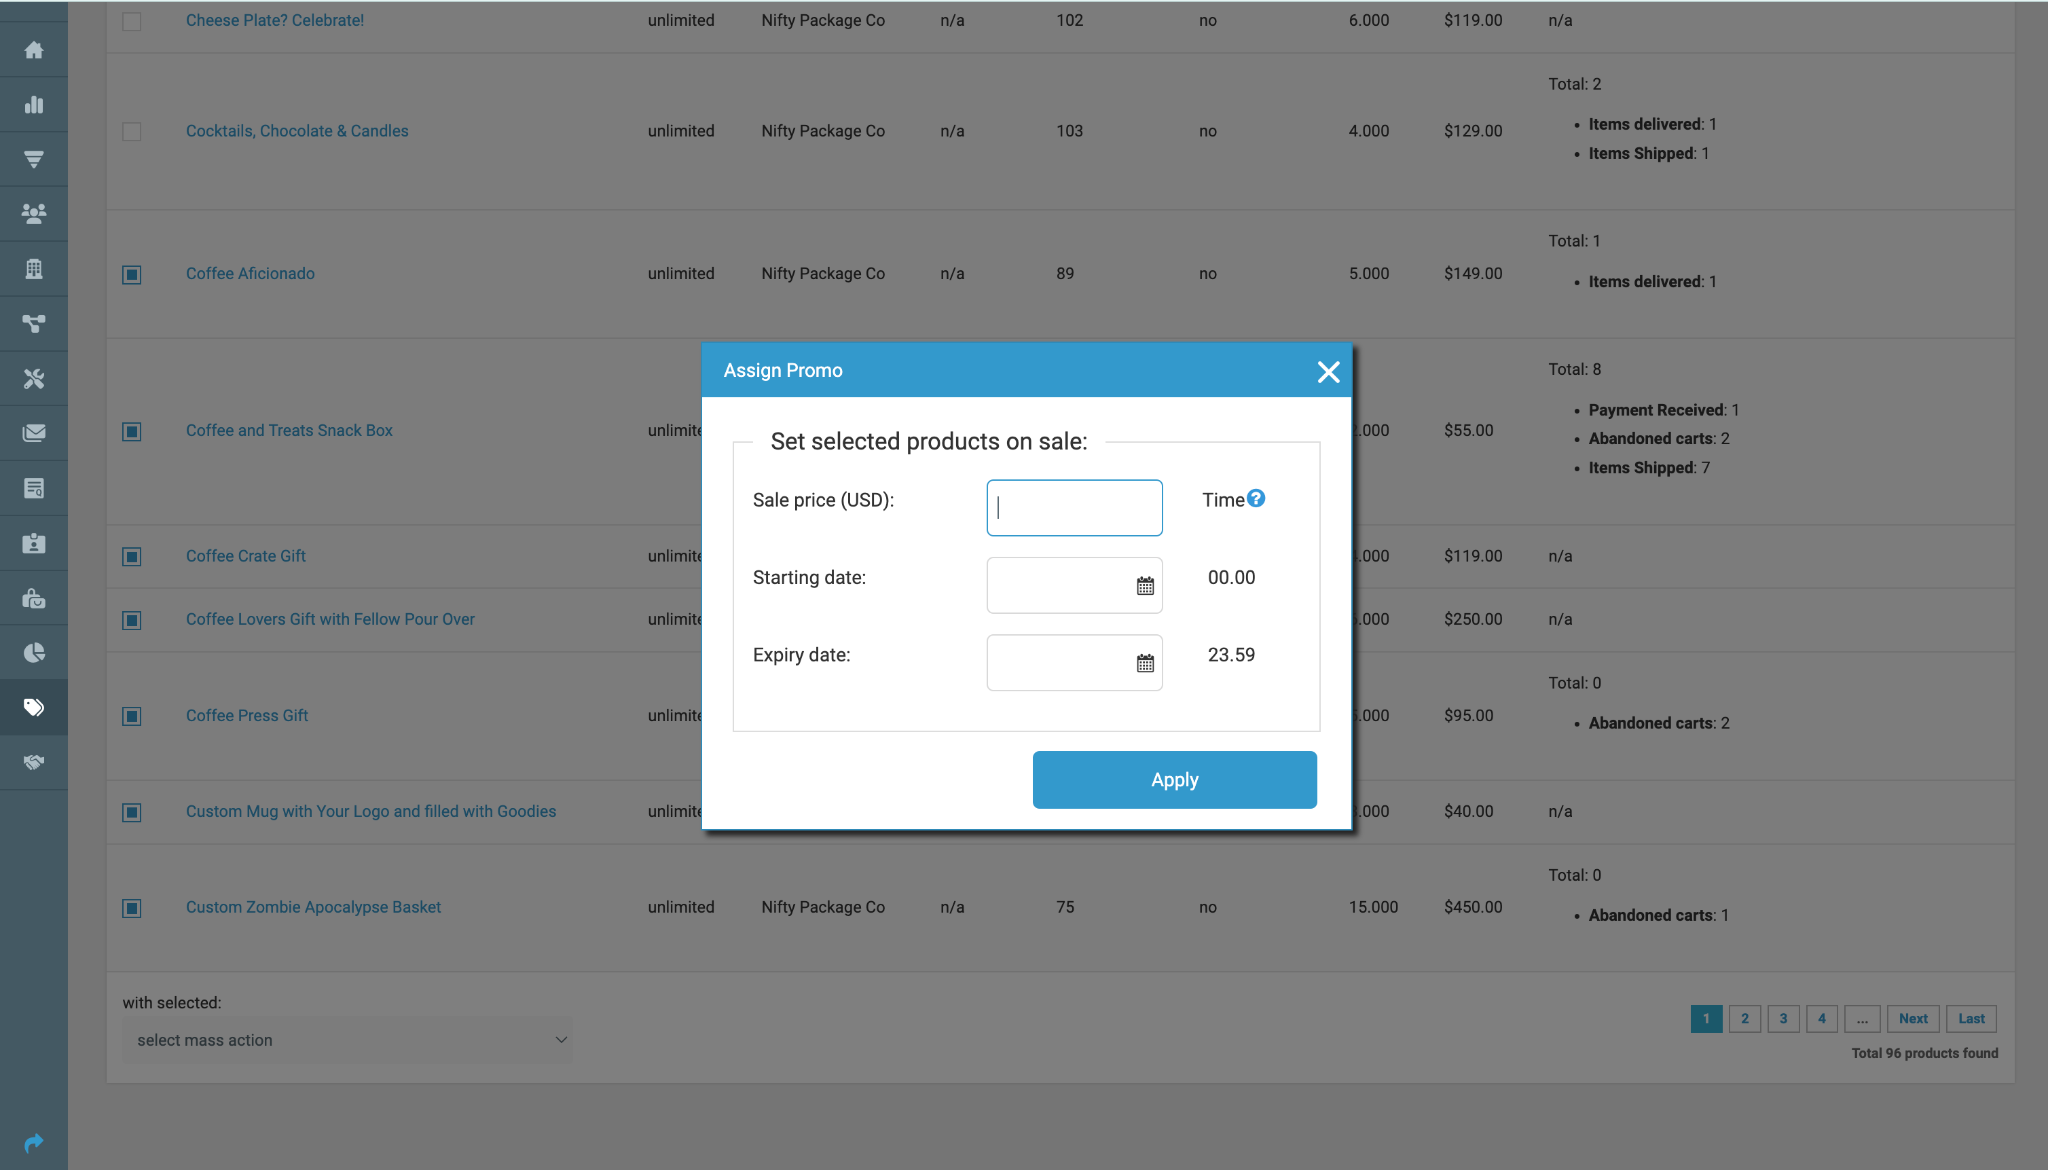Open the Coffee Lovers Gift with Fellow Pour Over link

click(x=329, y=619)
